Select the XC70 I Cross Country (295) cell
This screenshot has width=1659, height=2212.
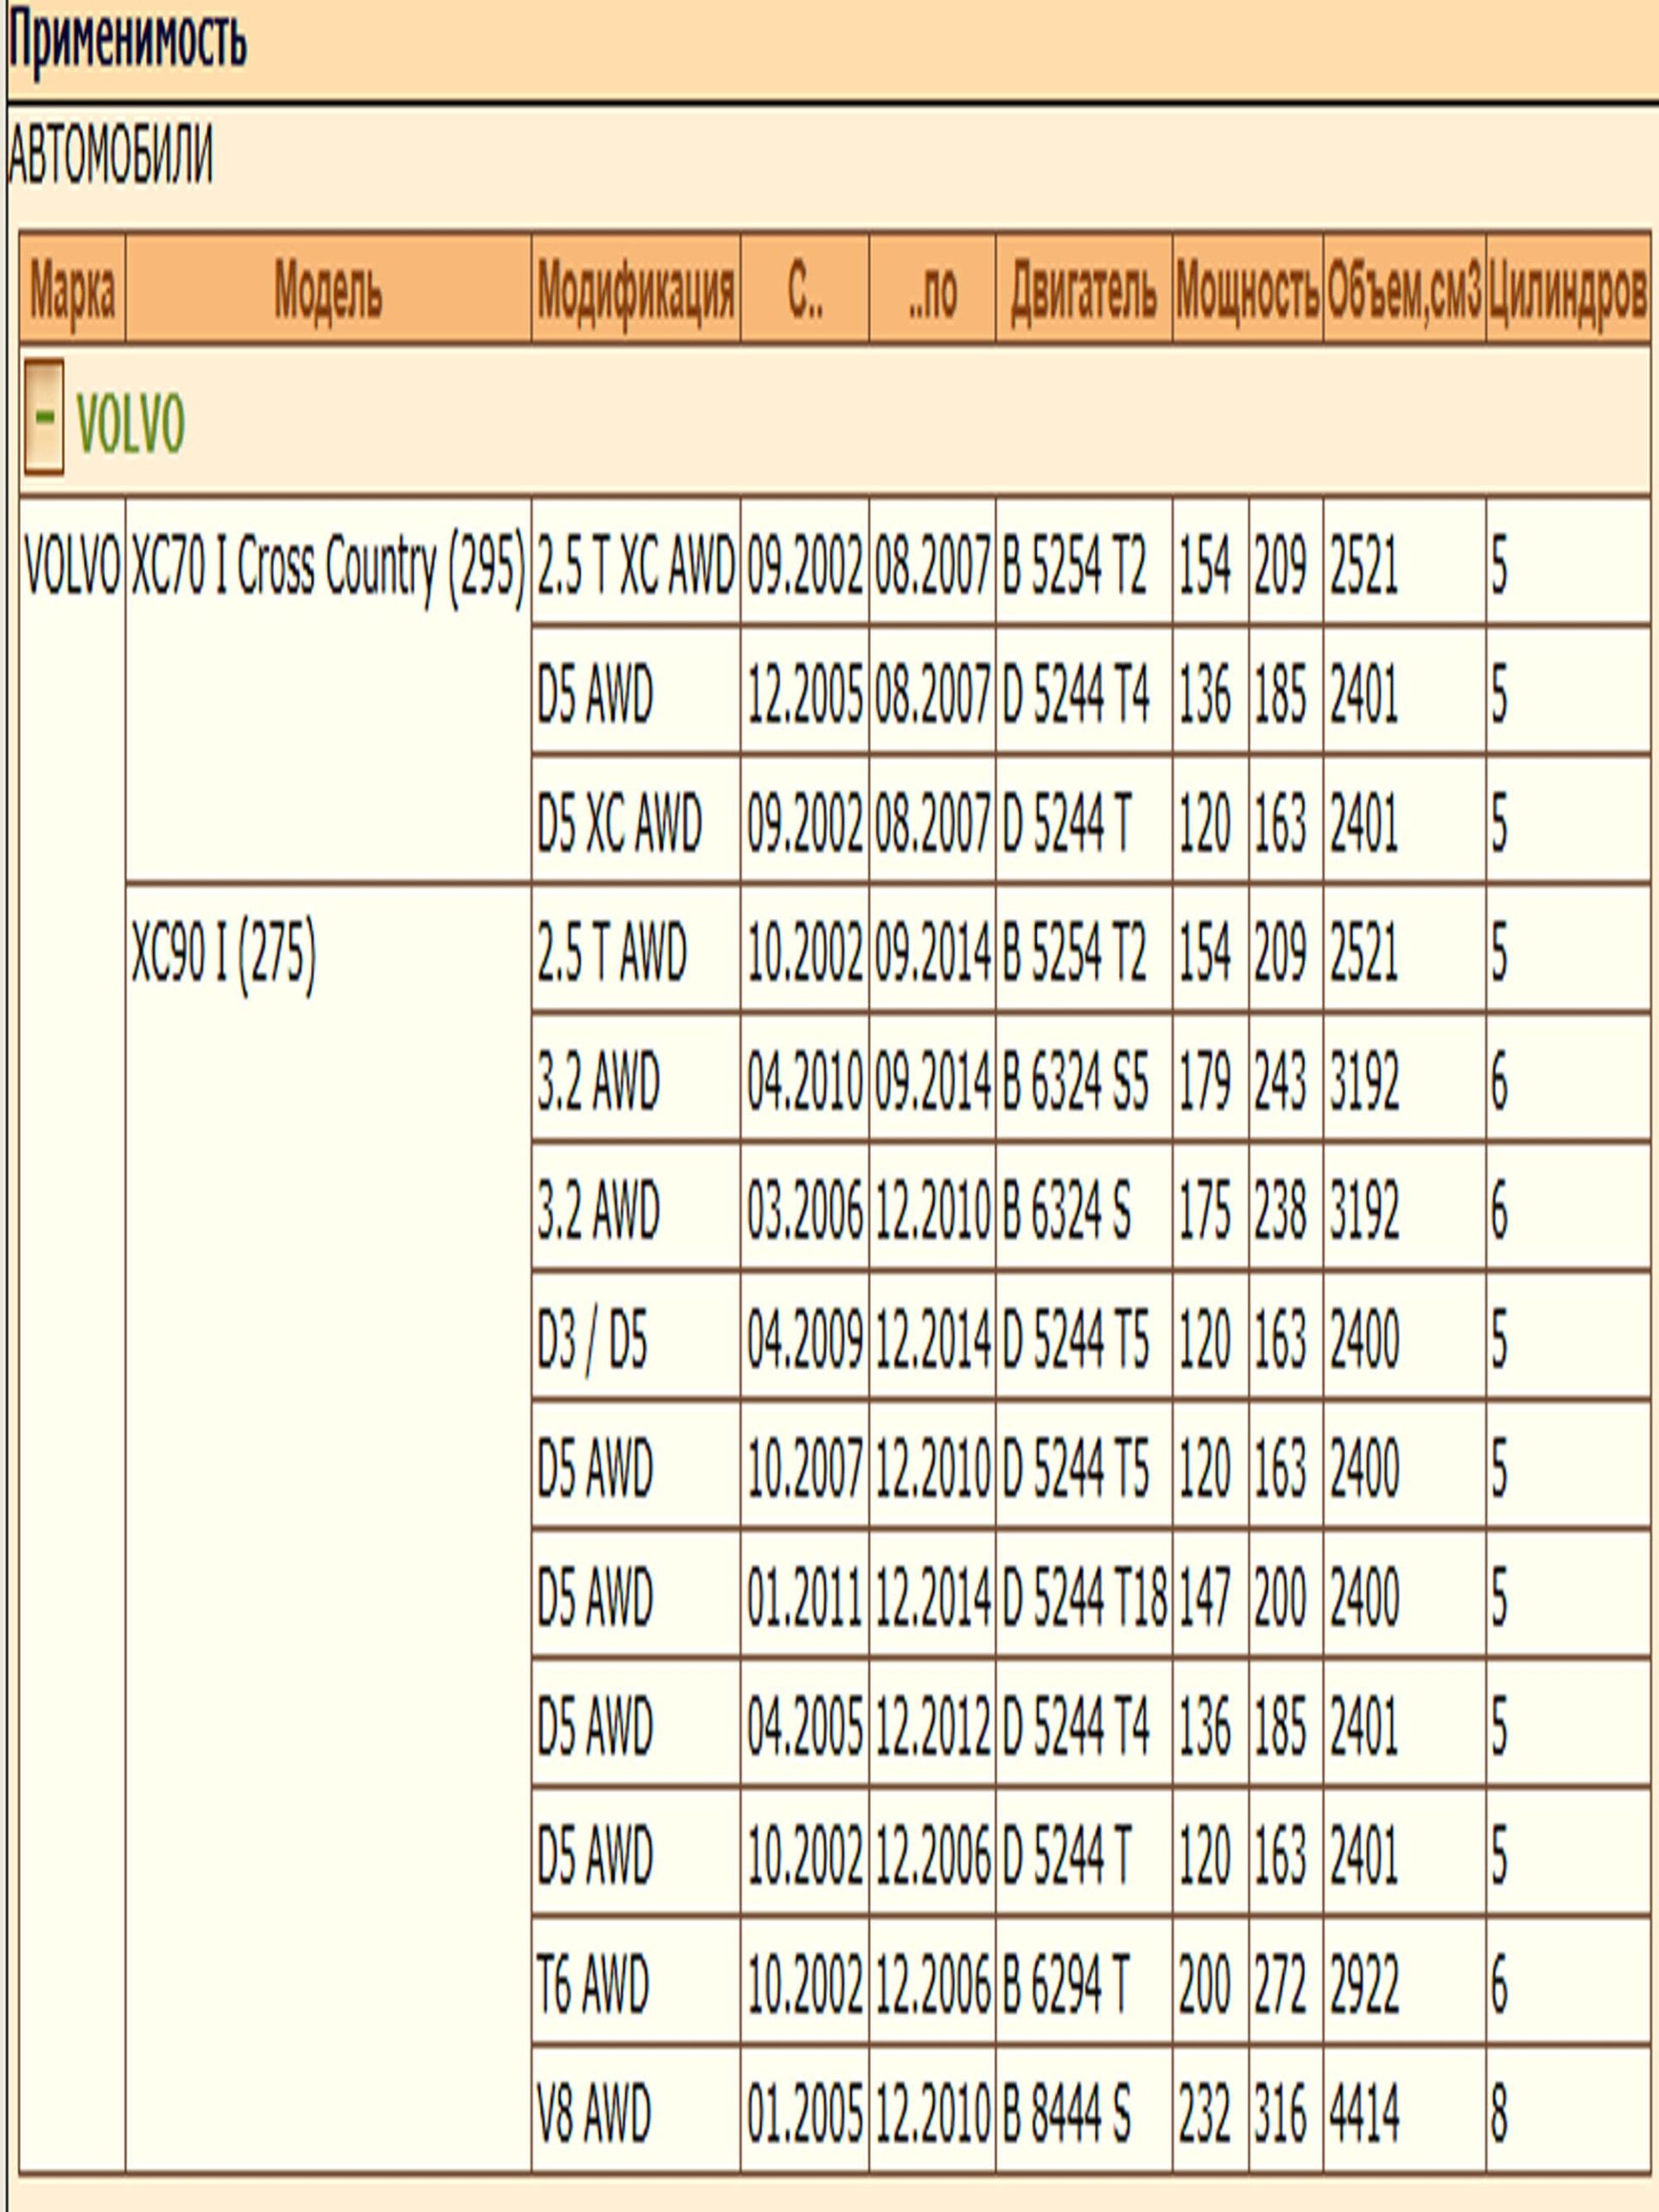[x=328, y=567]
